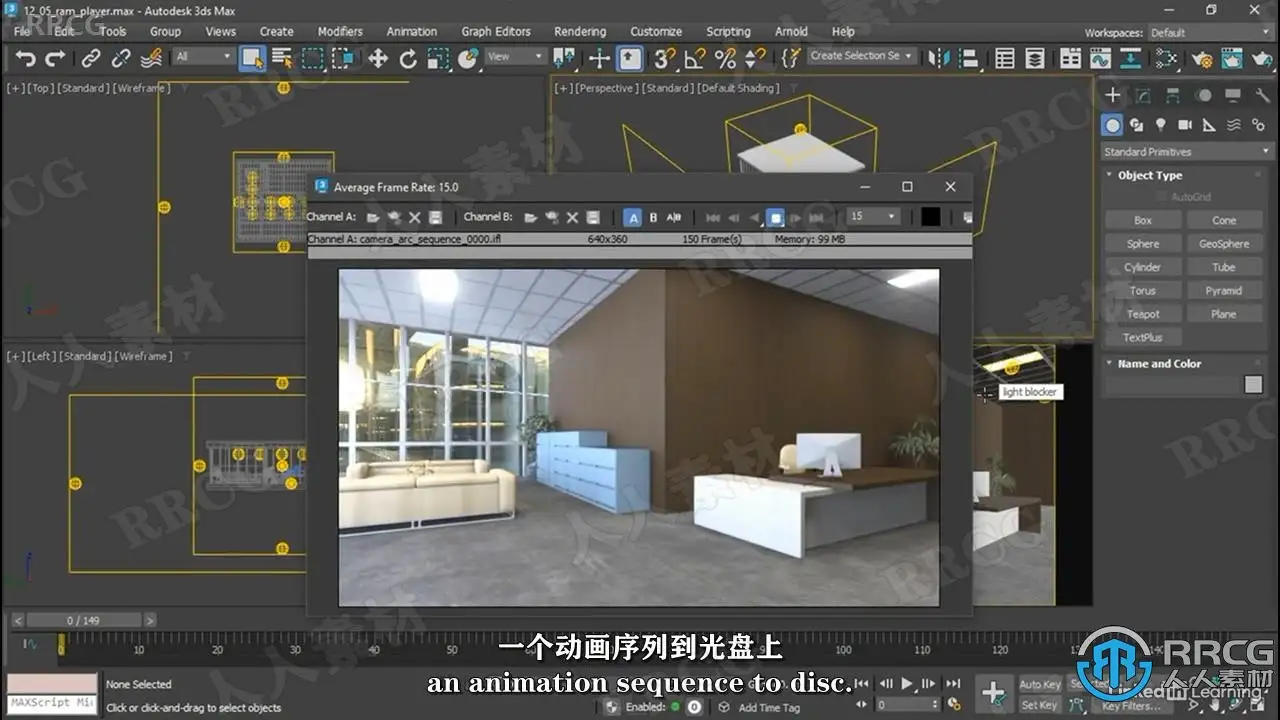Save Channel A with its disk icon
Viewport: 1280px width, 720px height.
[x=435, y=217]
